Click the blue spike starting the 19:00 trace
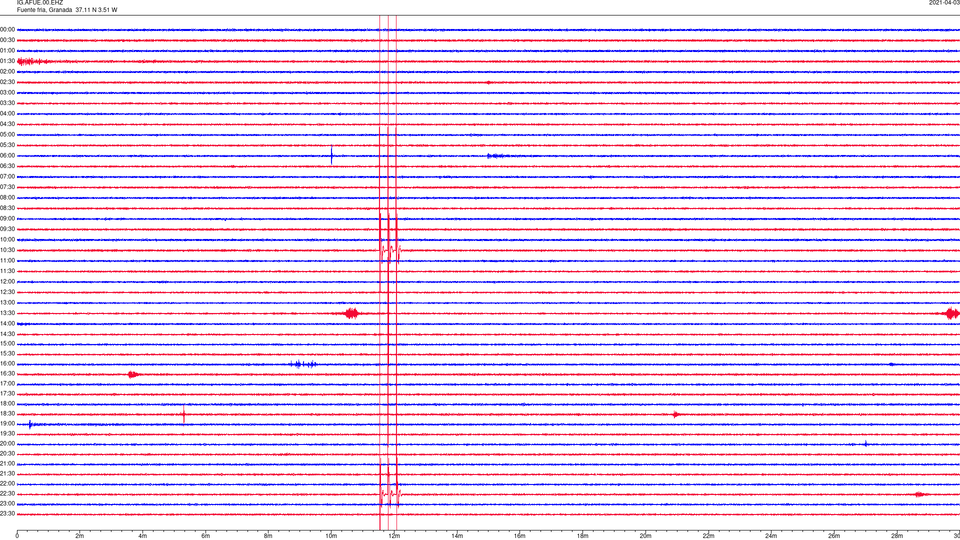The height and width of the screenshot is (540, 960). [x=30, y=424]
